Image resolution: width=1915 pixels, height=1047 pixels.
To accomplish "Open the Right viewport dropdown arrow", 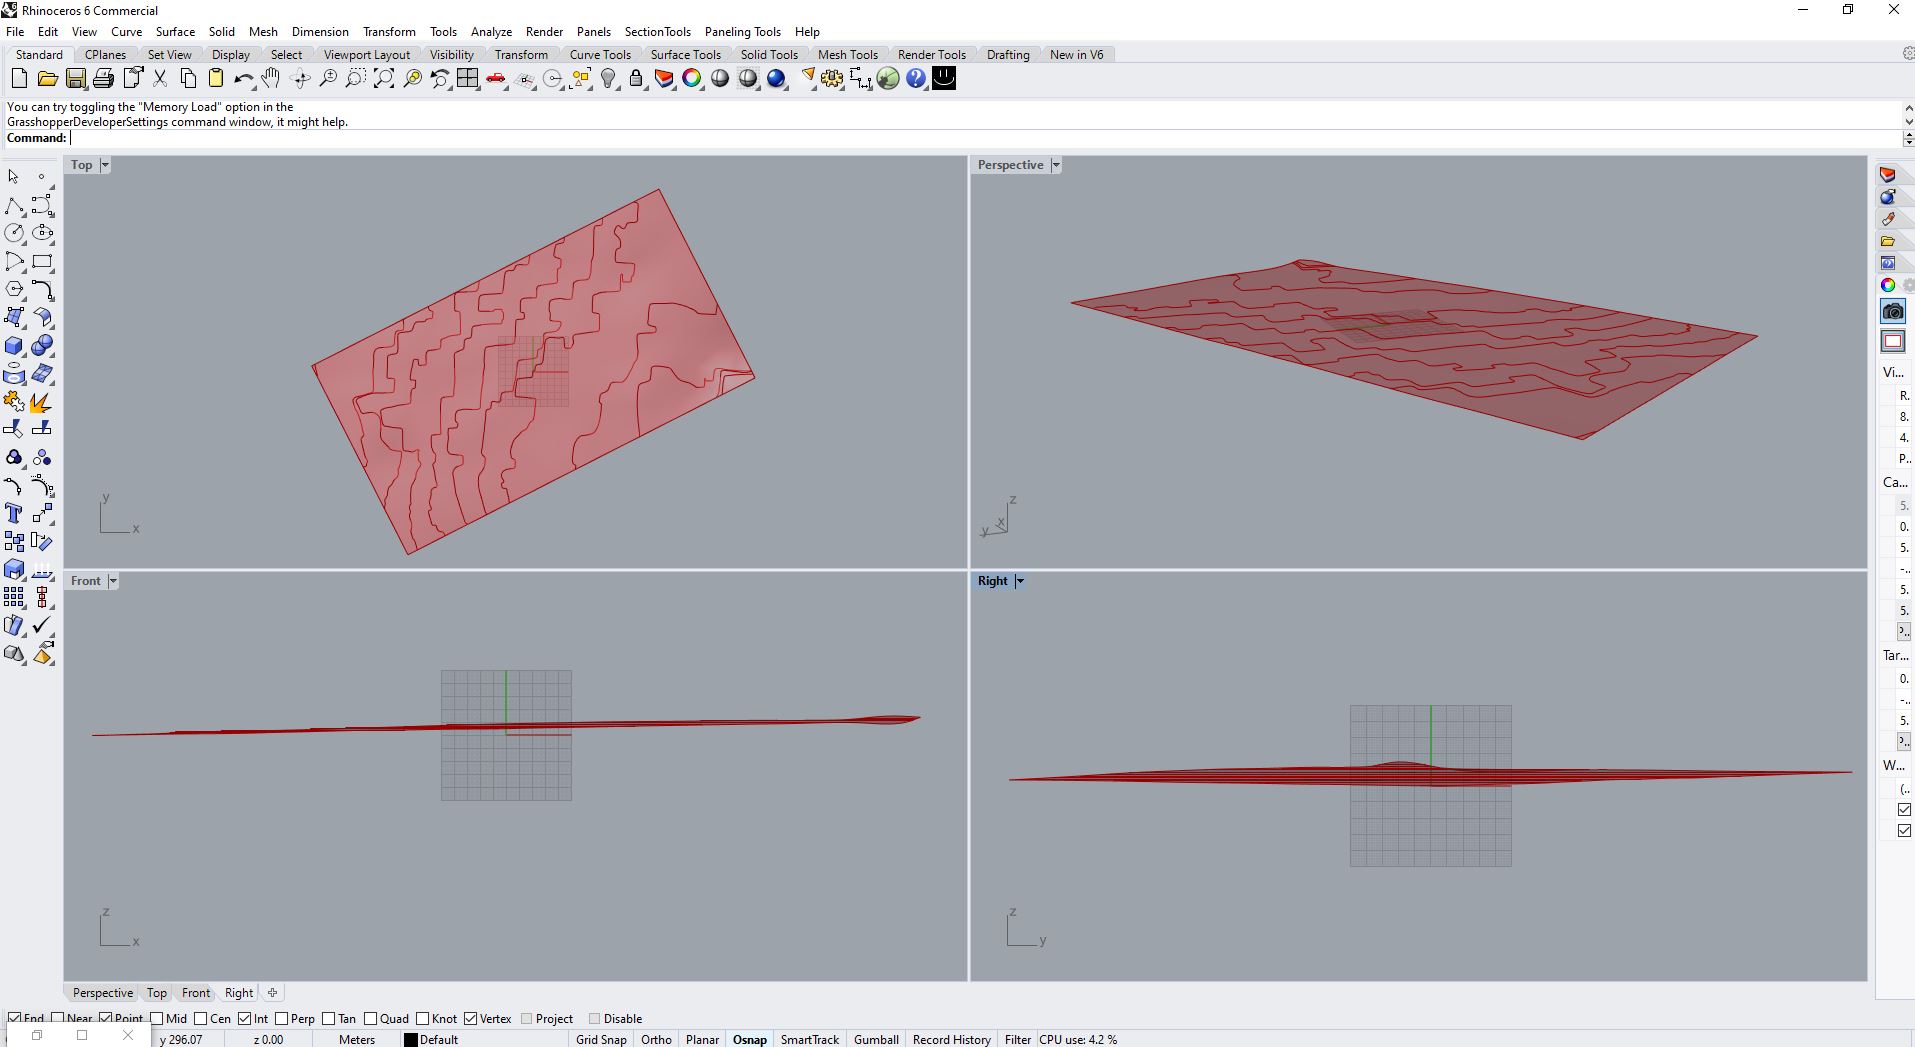I will [1020, 581].
